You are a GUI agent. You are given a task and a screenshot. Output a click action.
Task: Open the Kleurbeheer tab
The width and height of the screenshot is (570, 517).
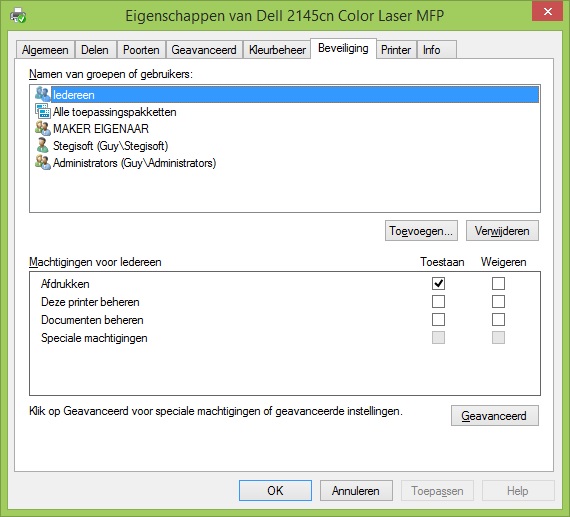[x=277, y=50]
